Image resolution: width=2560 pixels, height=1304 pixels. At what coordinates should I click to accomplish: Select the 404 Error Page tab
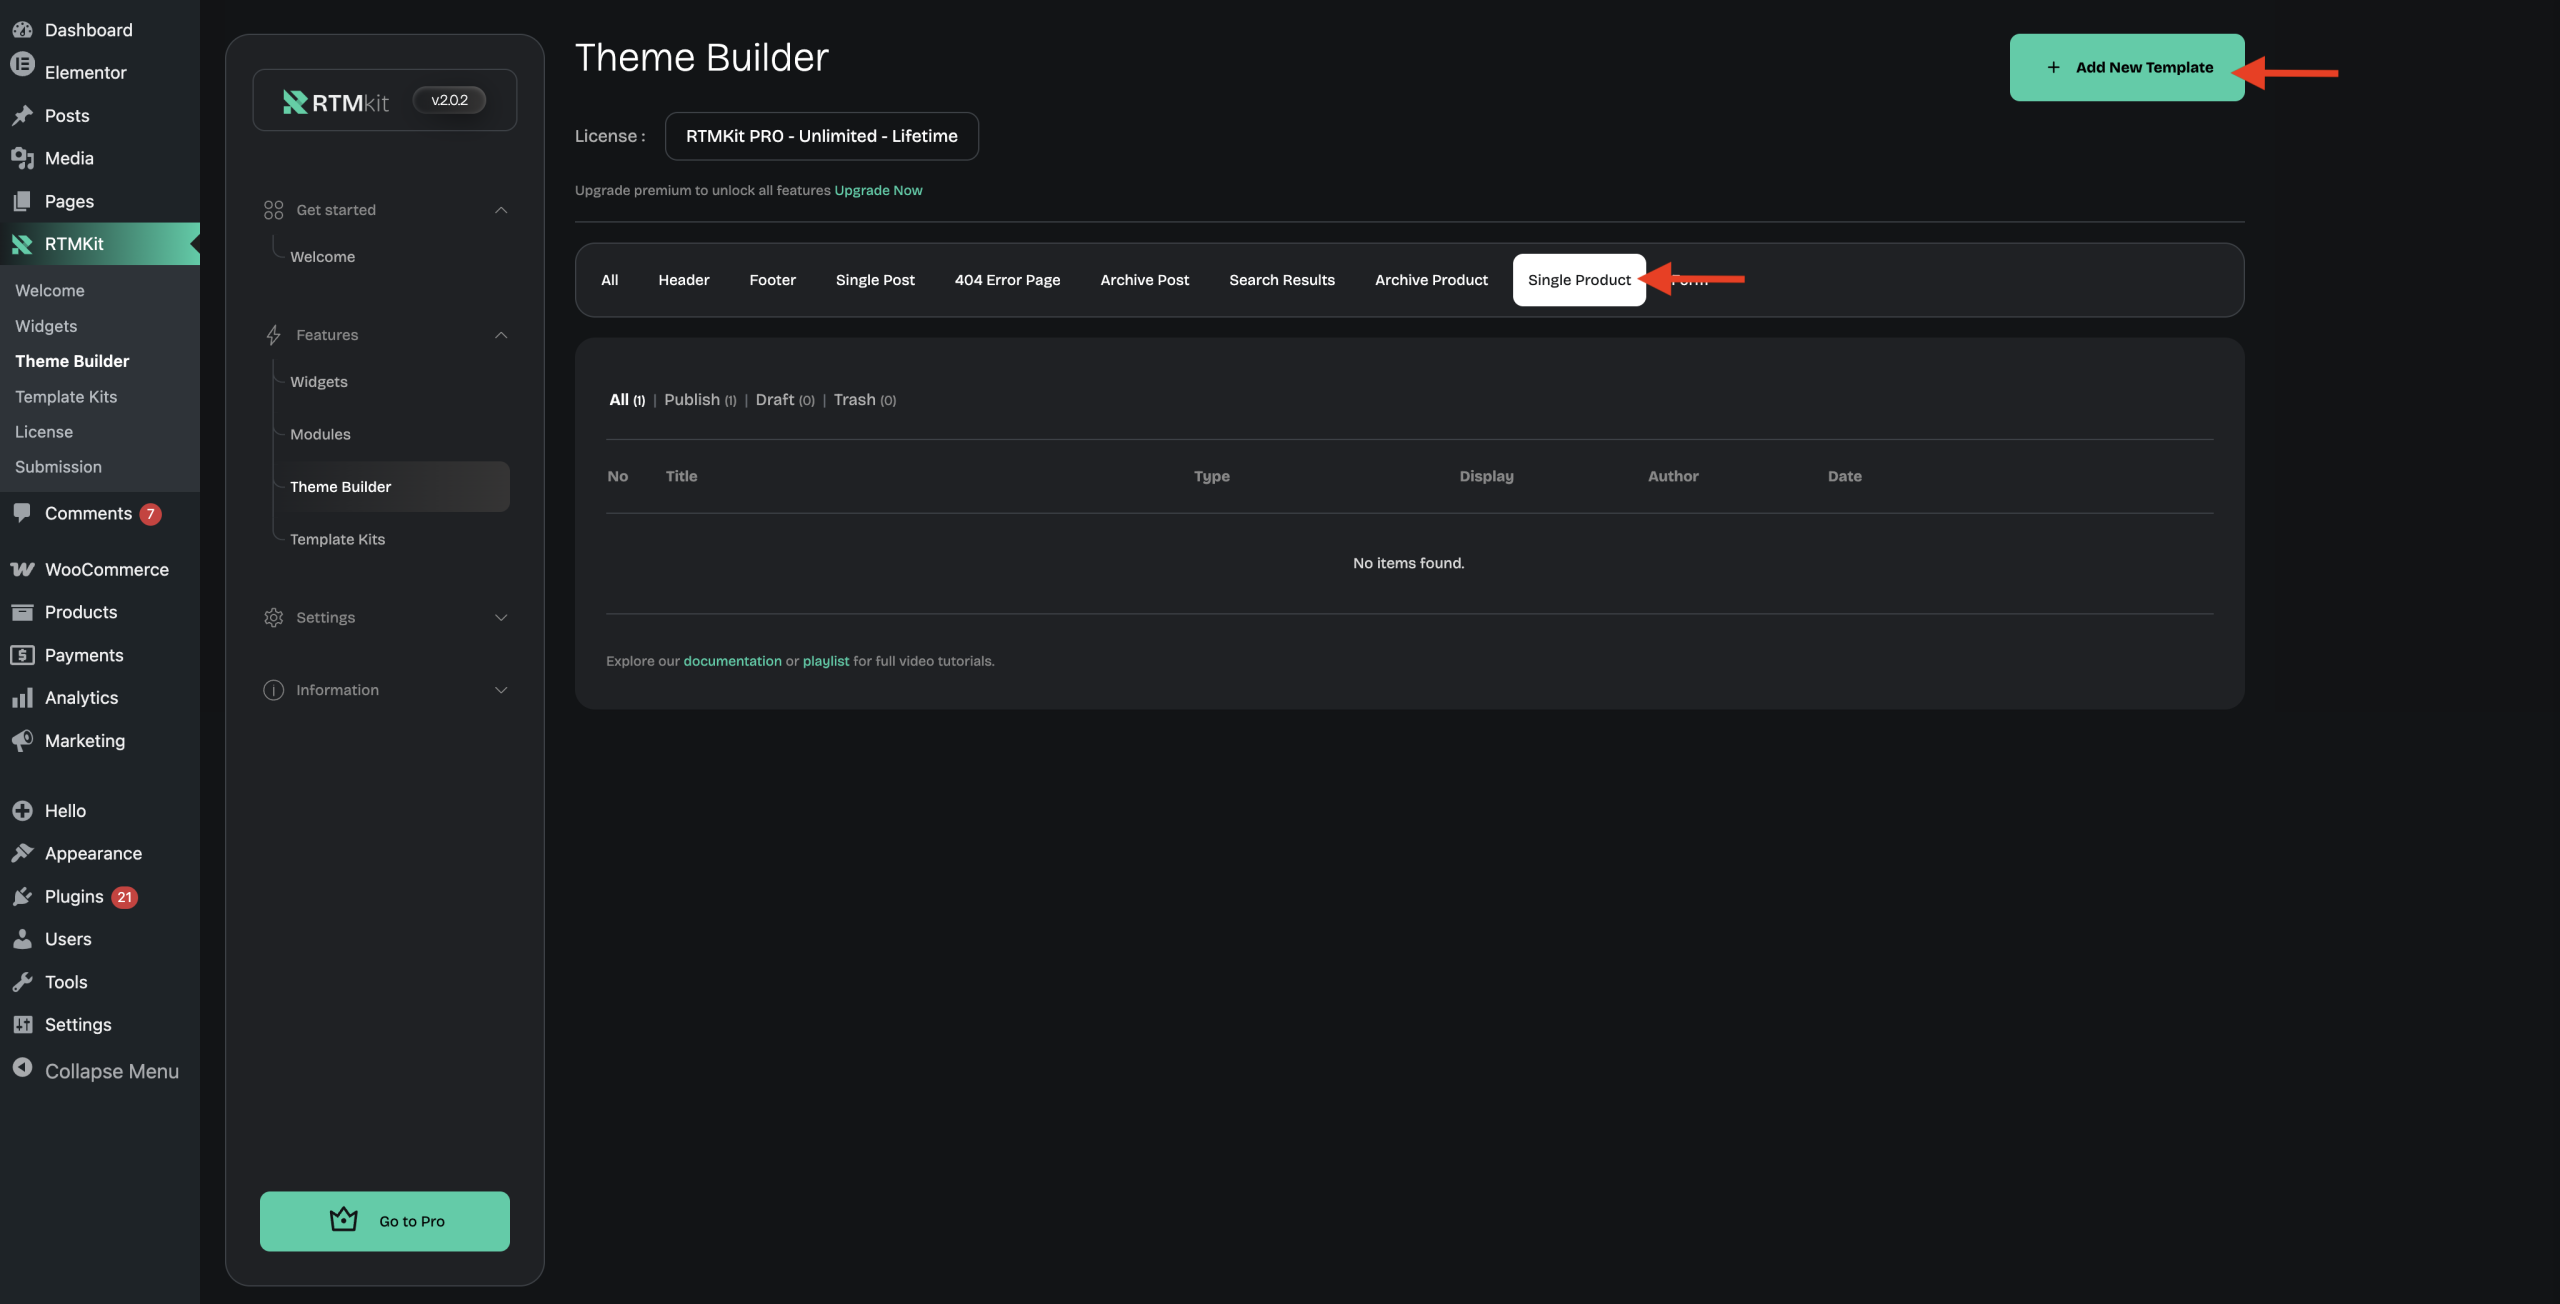click(x=1006, y=280)
